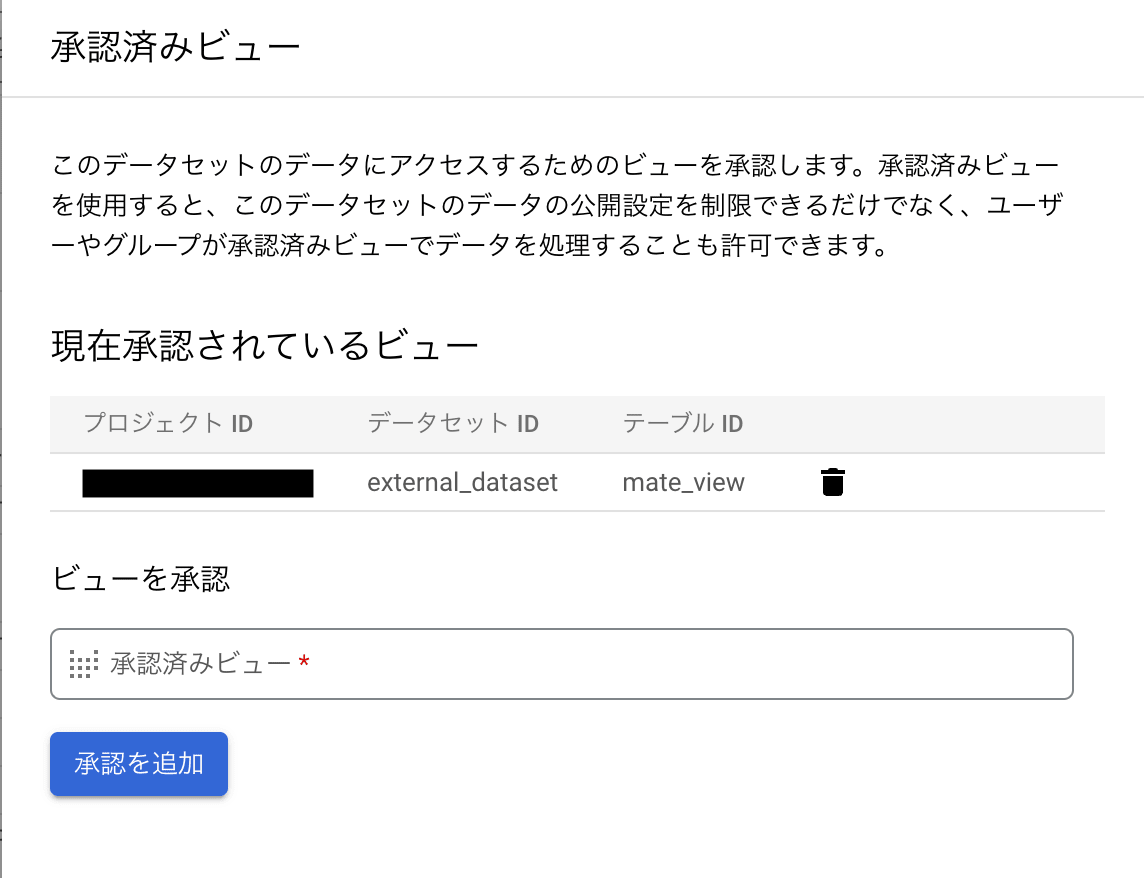This screenshot has width=1144, height=878.
Task: Select the external_dataset cell
Action: tap(461, 482)
